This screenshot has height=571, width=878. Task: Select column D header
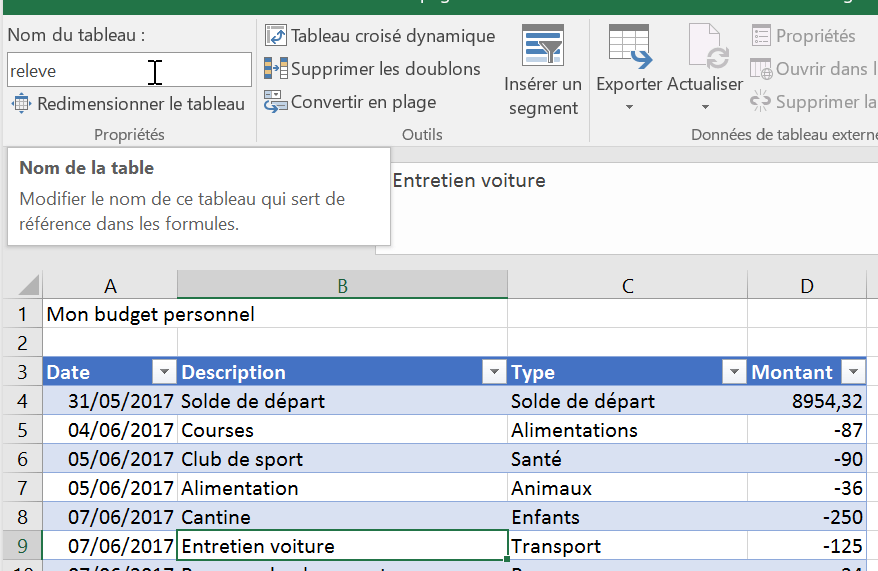pyautogui.click(x=806, y=286)
